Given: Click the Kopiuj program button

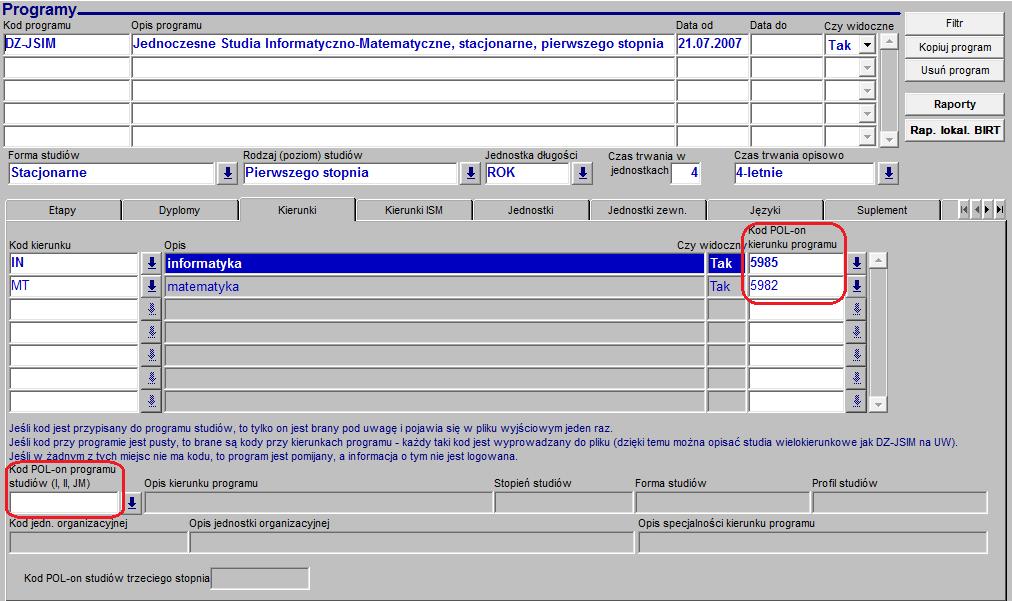Looking at the screenshot, I should tap(955, 47).
